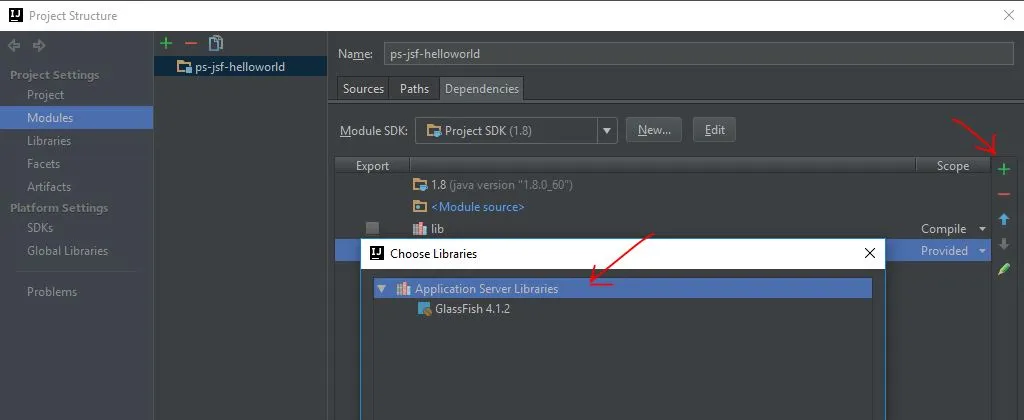Open Facets settings
The image size is (1024, 420).
(x=43, y=163)
